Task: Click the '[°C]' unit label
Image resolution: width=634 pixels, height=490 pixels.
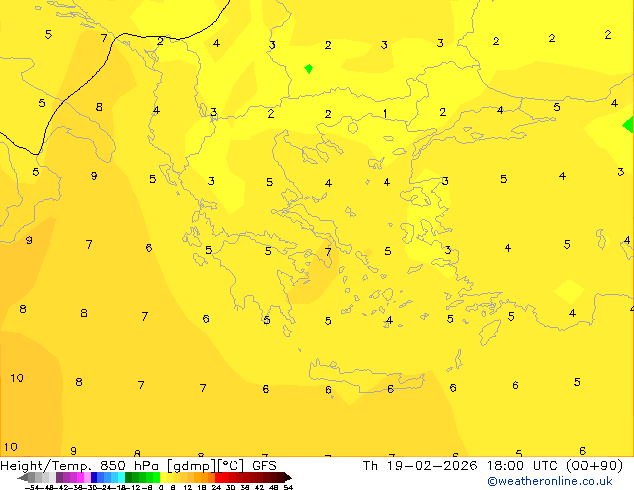Action: tap(230, 466)
